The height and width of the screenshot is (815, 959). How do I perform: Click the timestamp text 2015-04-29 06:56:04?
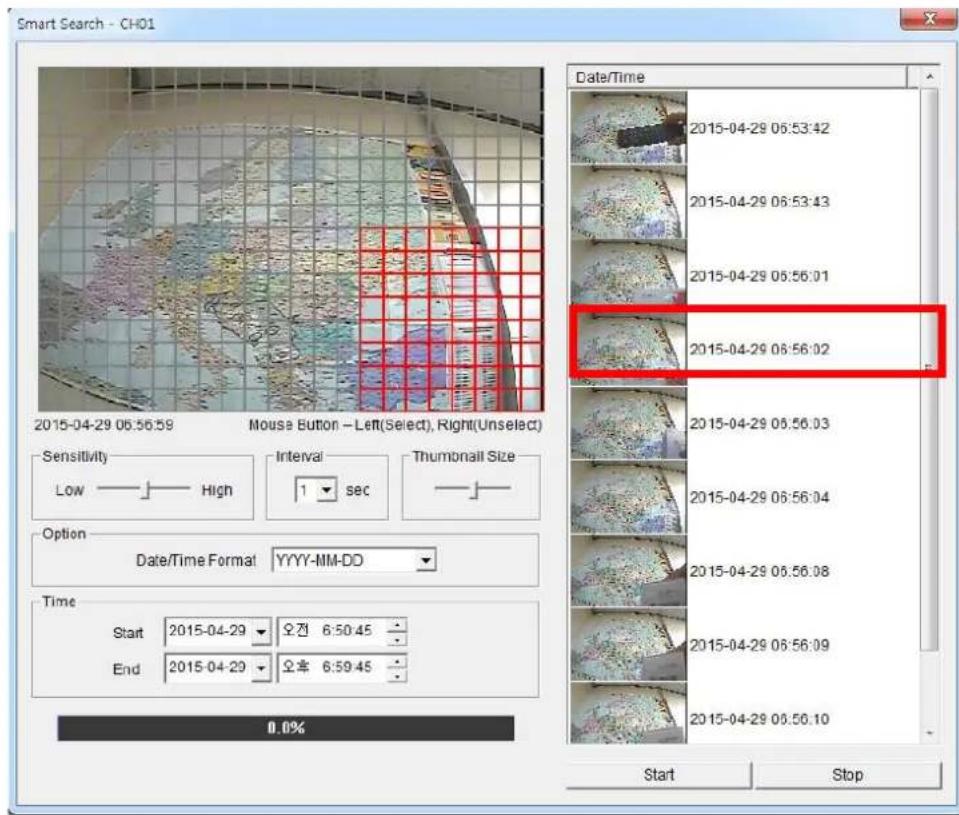click(x=759, y=498)
